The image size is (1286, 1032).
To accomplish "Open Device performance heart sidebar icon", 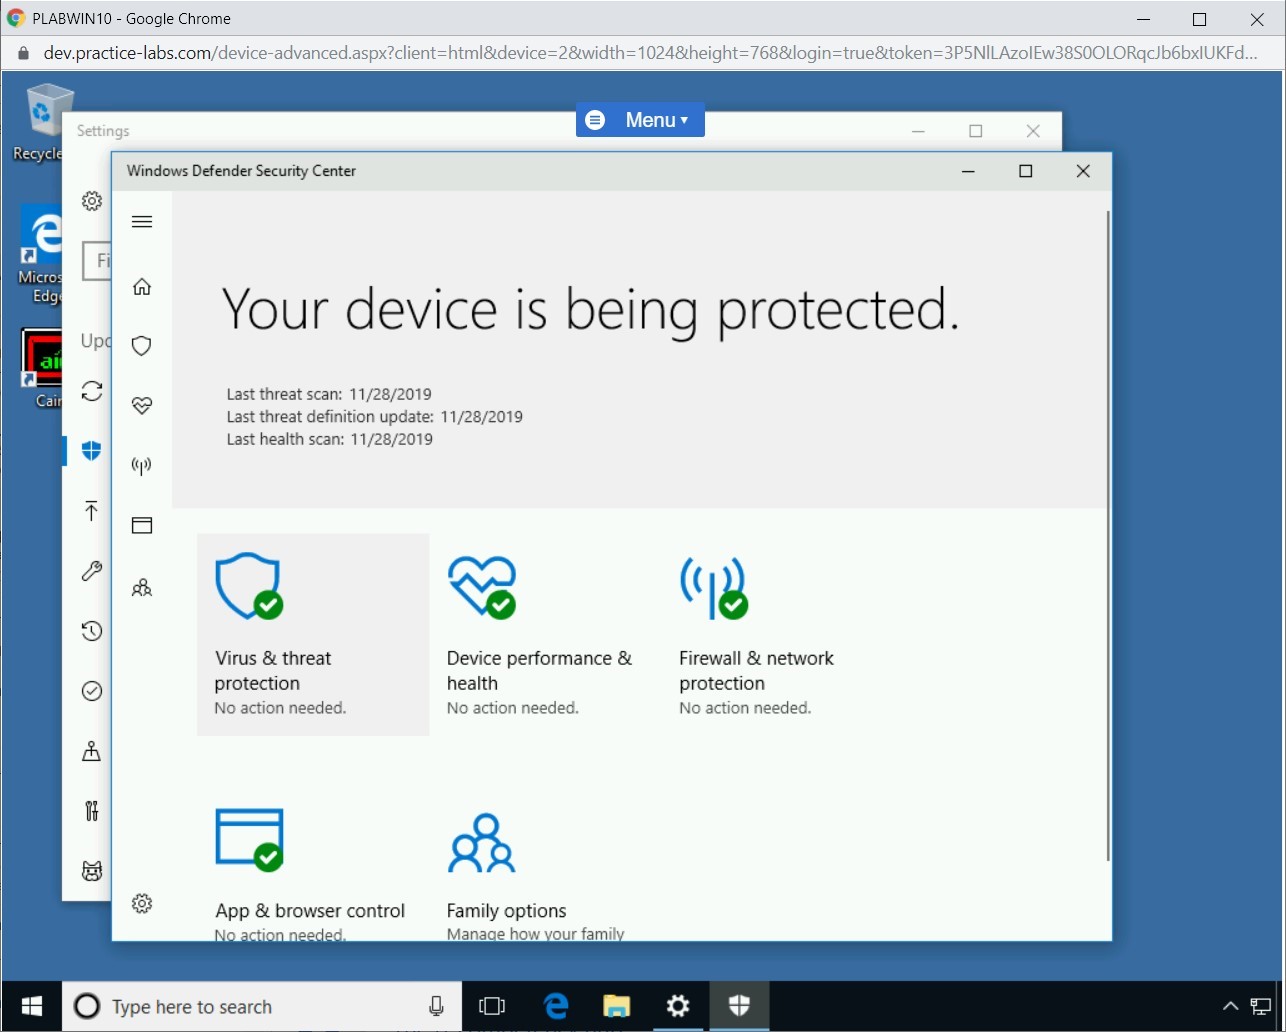I will (x=142, y=406).
